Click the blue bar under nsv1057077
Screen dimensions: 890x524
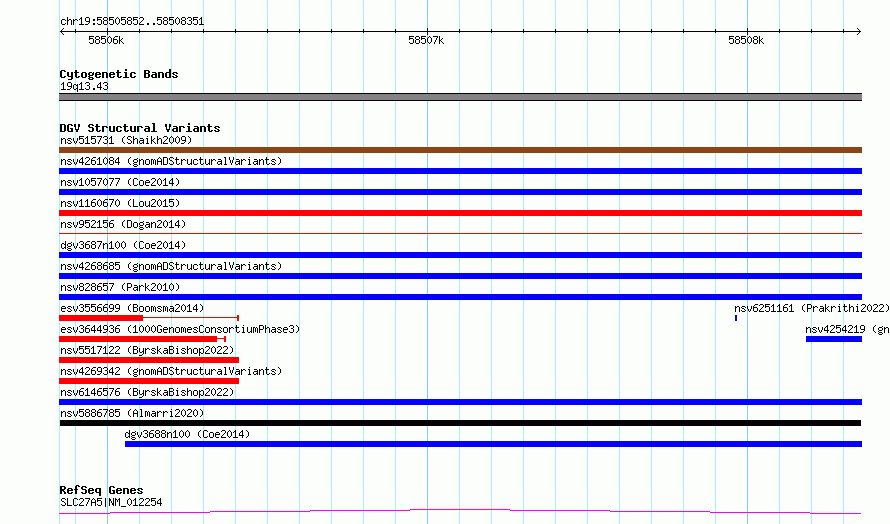point(460,192)
